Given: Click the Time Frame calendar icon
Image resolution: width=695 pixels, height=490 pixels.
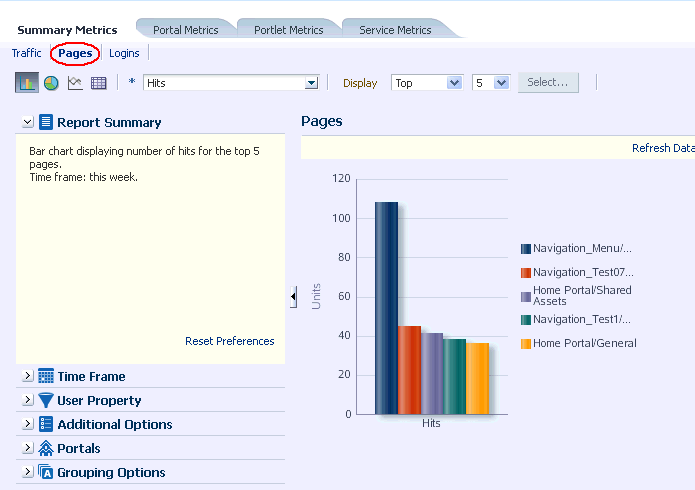Looking at the screenshot, I should tap(46, 376).
